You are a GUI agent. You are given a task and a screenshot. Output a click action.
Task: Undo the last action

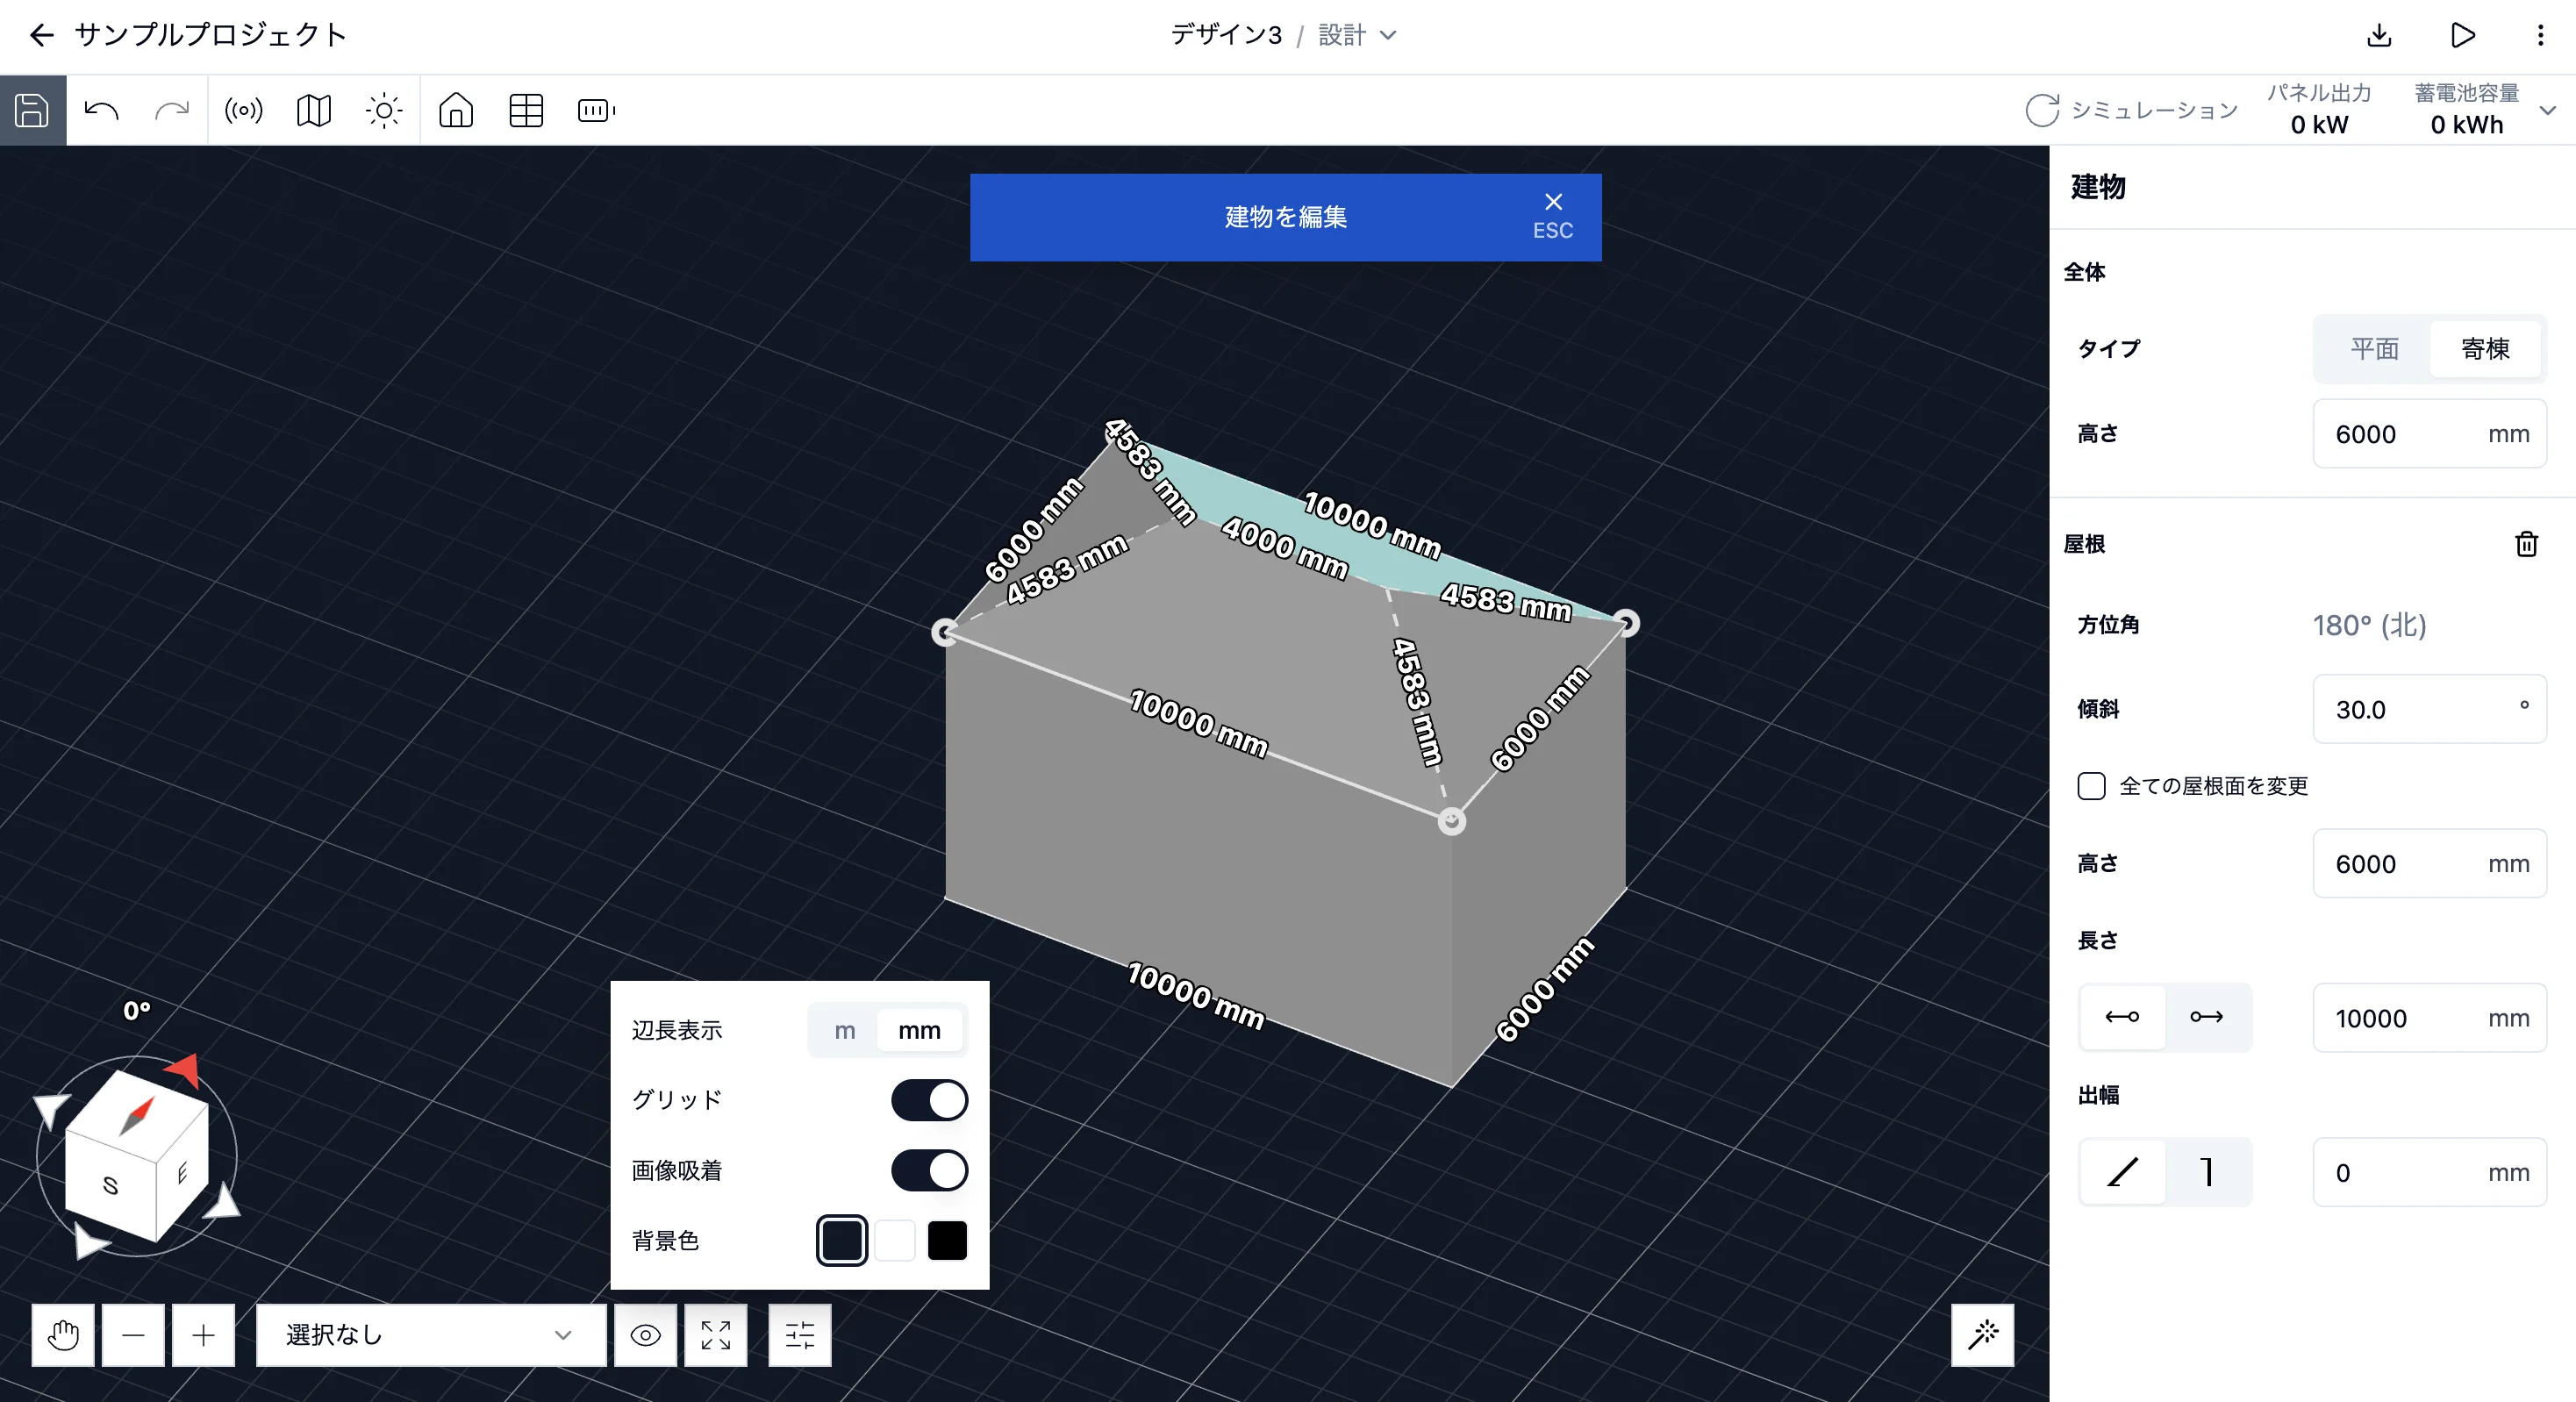(101, 110)
